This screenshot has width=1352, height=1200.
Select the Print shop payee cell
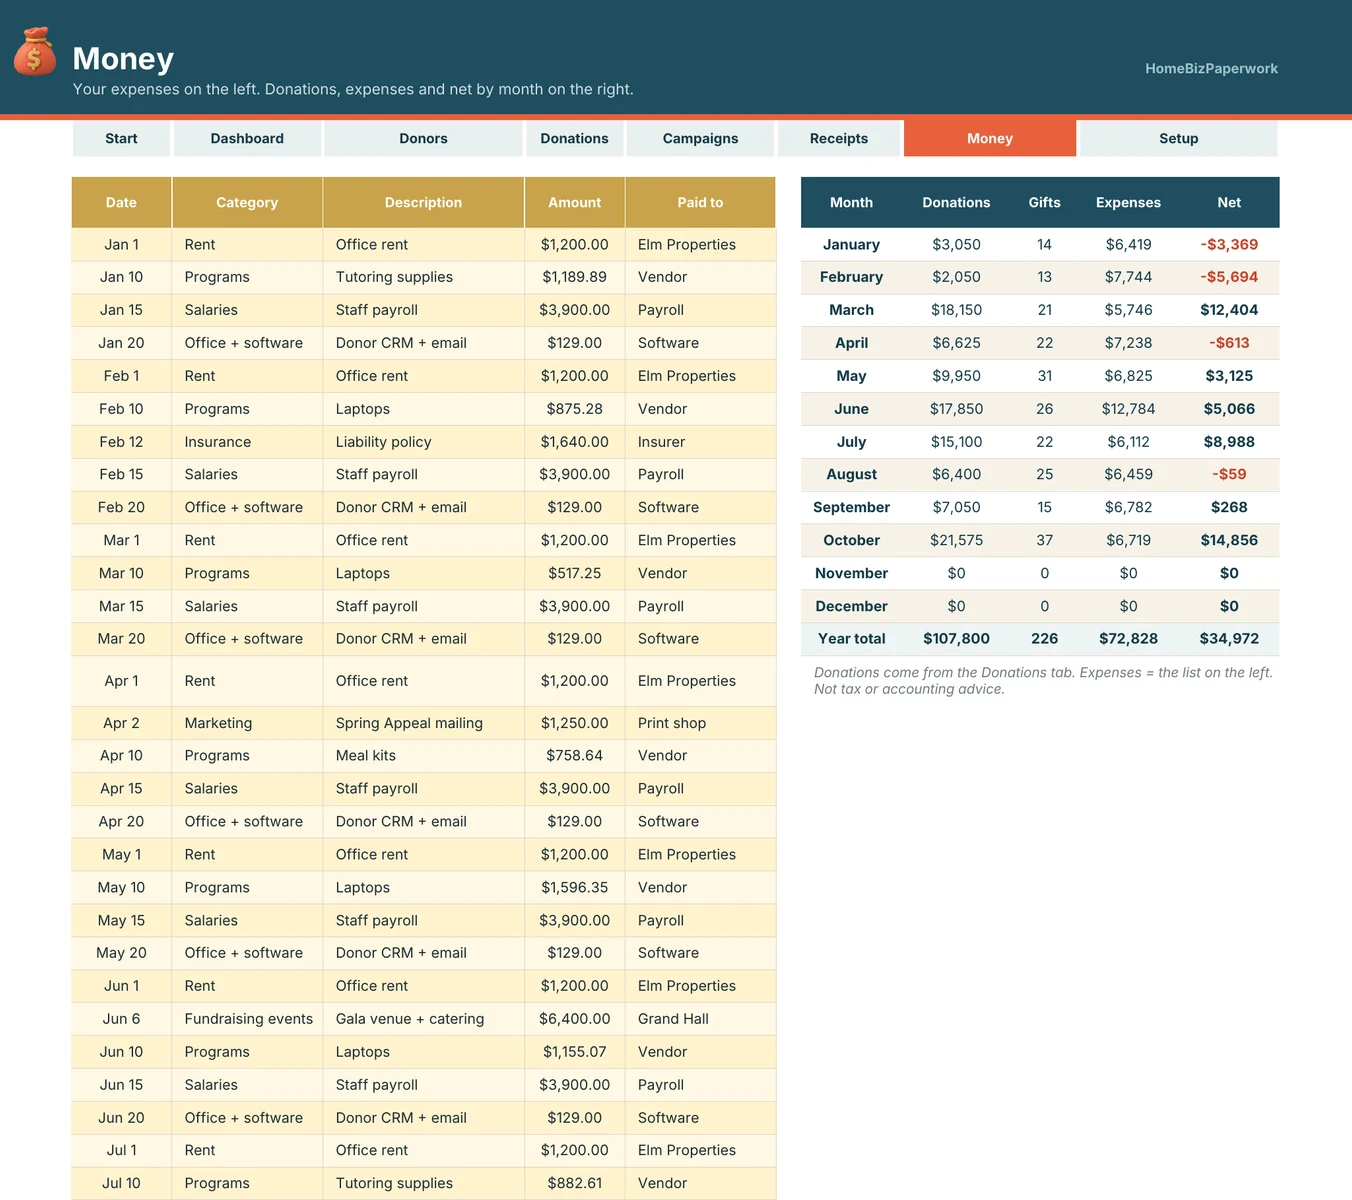[x=700, y=723]
